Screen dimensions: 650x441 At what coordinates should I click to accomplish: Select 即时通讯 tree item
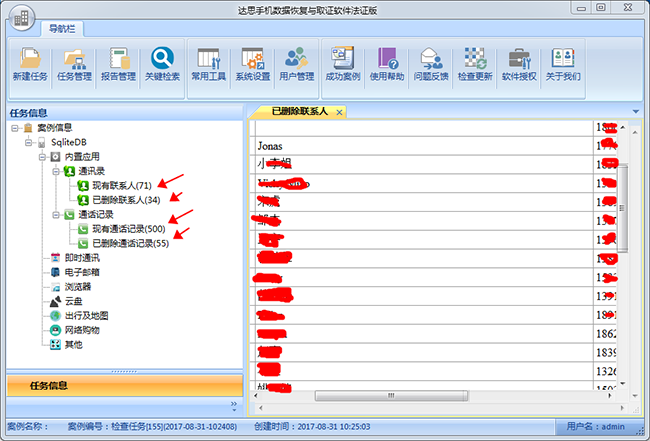pos(82,258)
